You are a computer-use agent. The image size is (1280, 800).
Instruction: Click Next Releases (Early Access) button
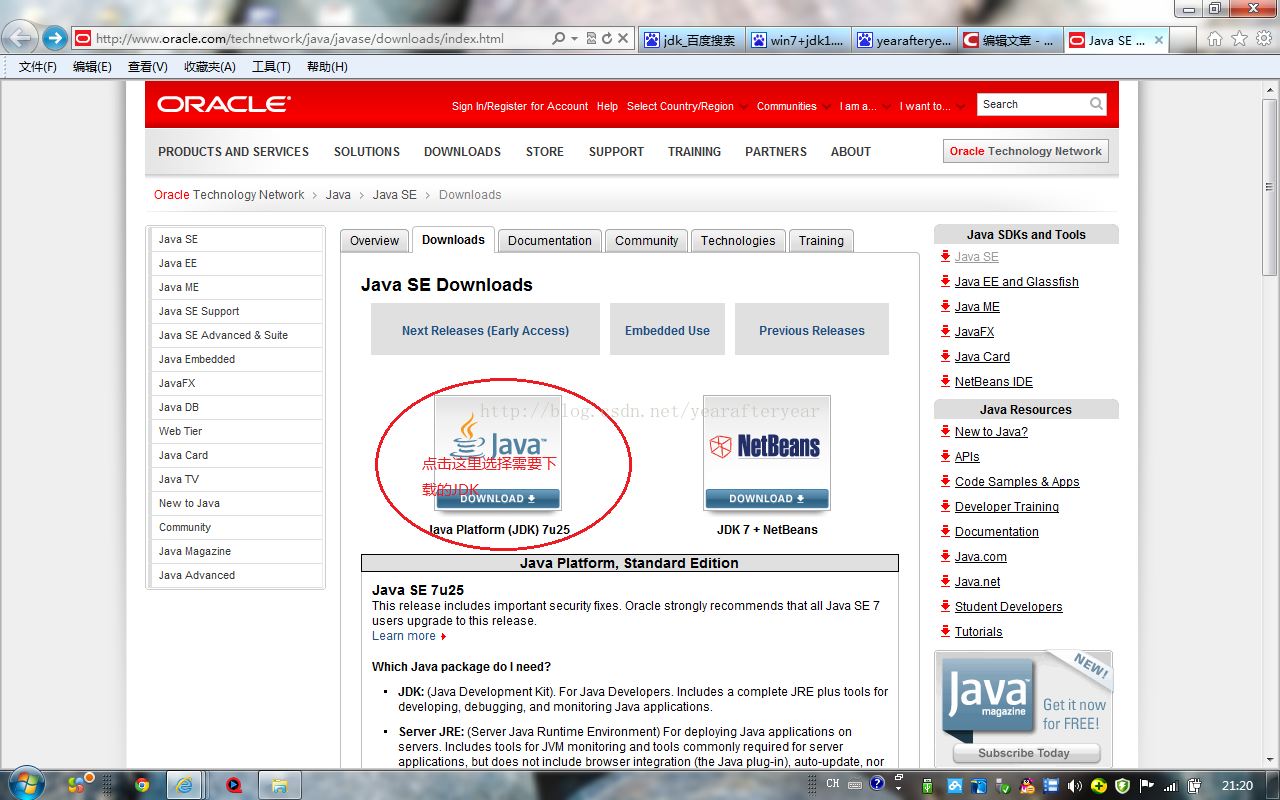click(x=485, y=330)
